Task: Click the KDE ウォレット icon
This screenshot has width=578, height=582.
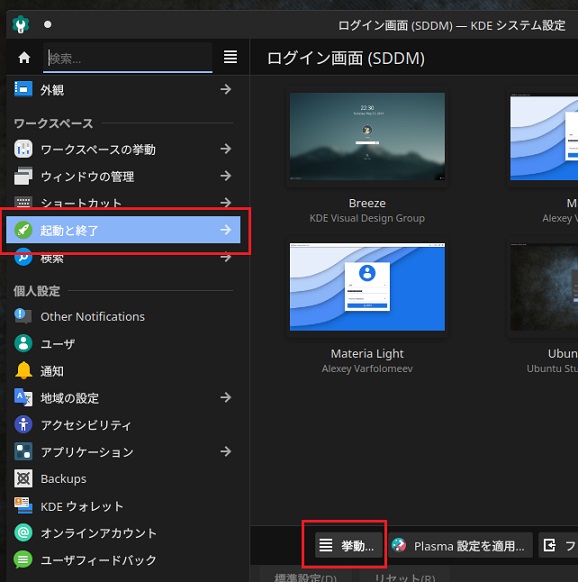Action: click(23, 506)
